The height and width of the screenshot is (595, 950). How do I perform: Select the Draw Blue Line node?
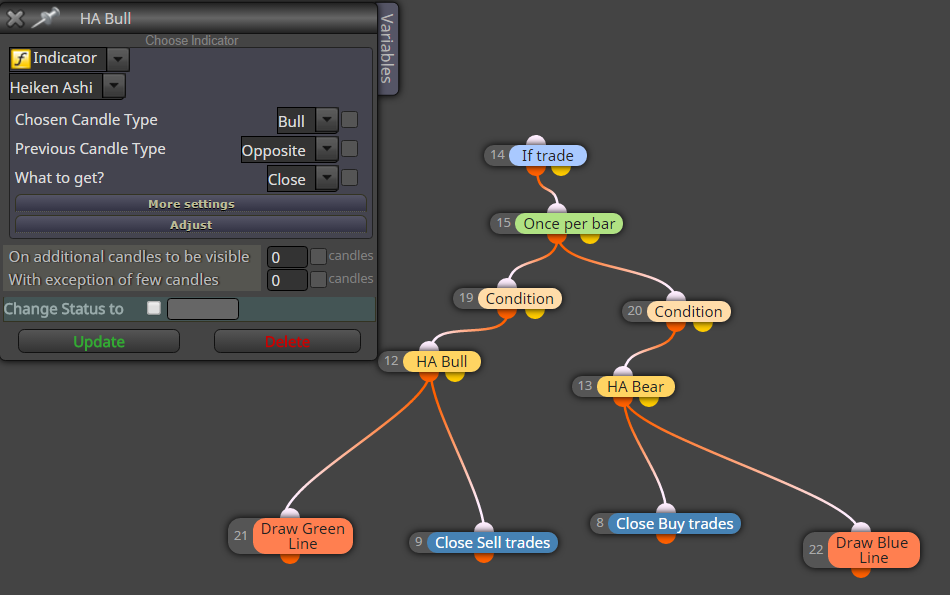[873, 550]
